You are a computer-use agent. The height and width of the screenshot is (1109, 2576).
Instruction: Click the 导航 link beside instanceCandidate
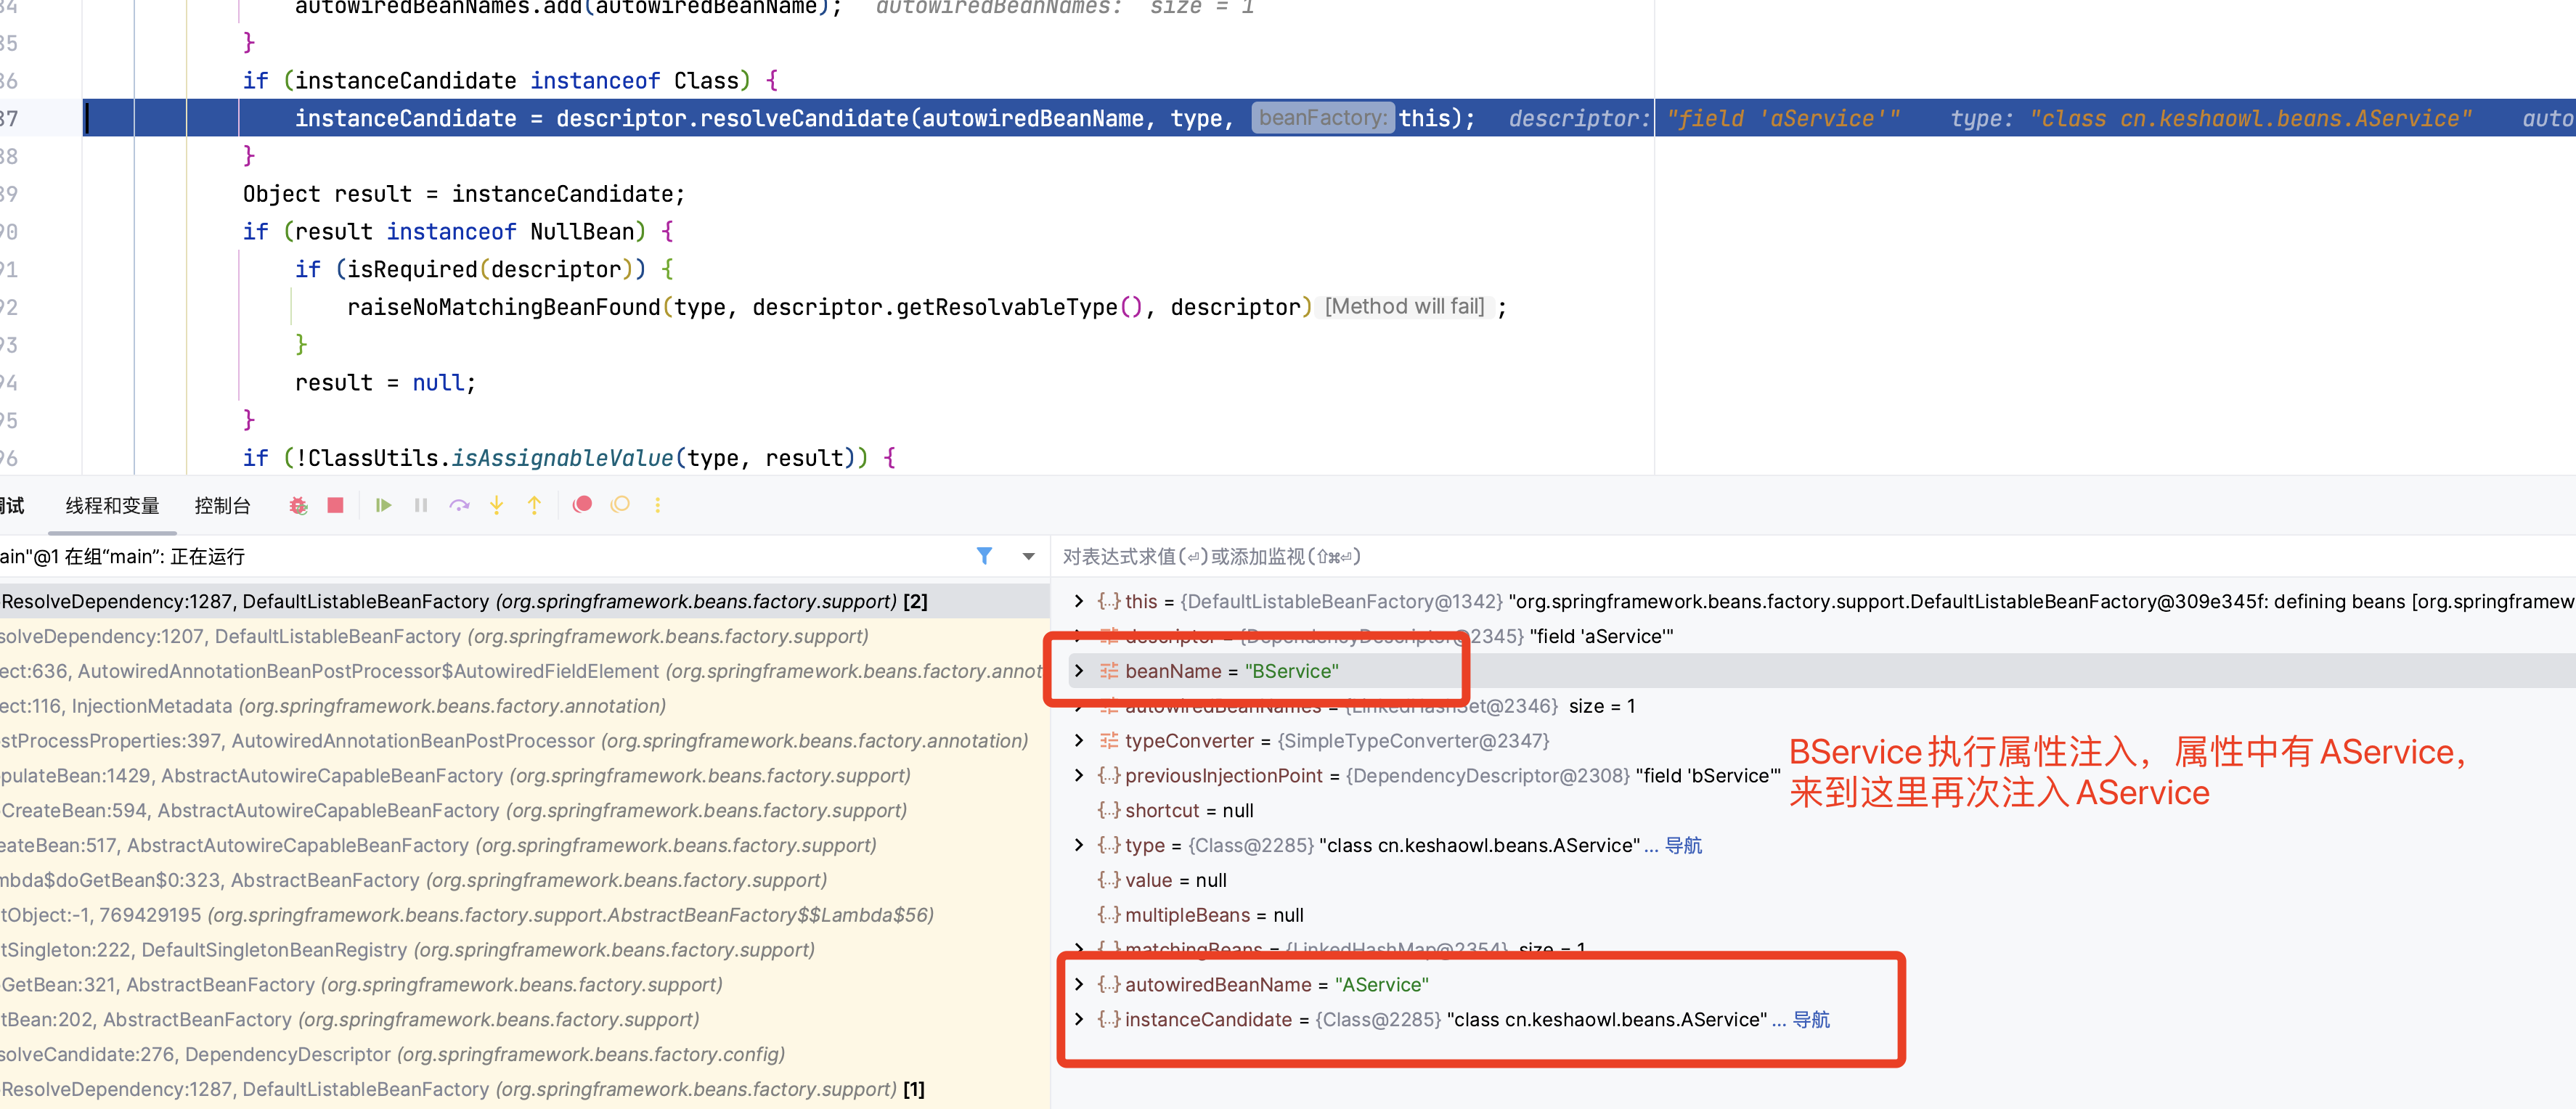click(x=1811, y=1020)
